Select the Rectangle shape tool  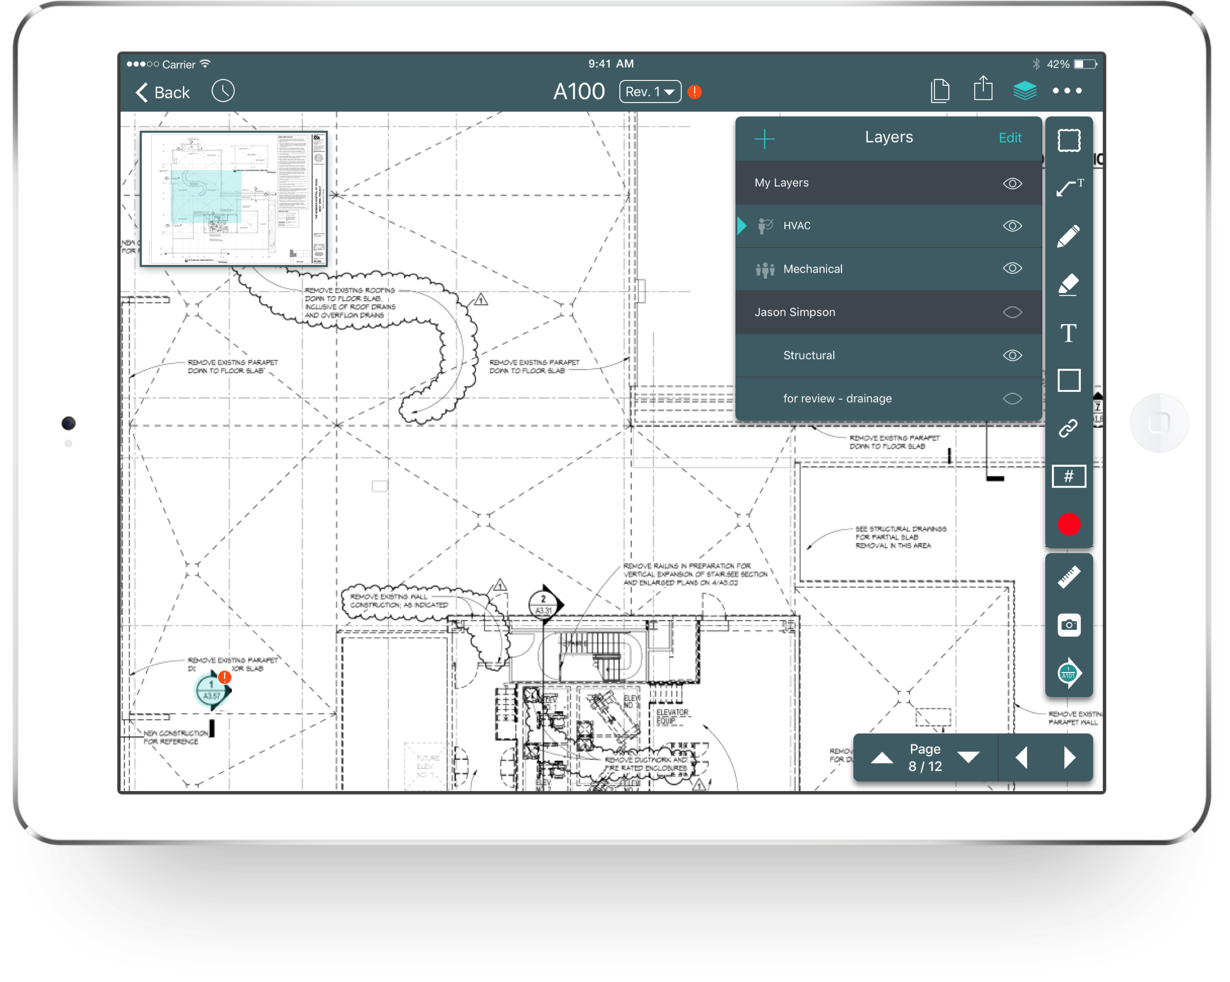click(x=1068, y=380)
